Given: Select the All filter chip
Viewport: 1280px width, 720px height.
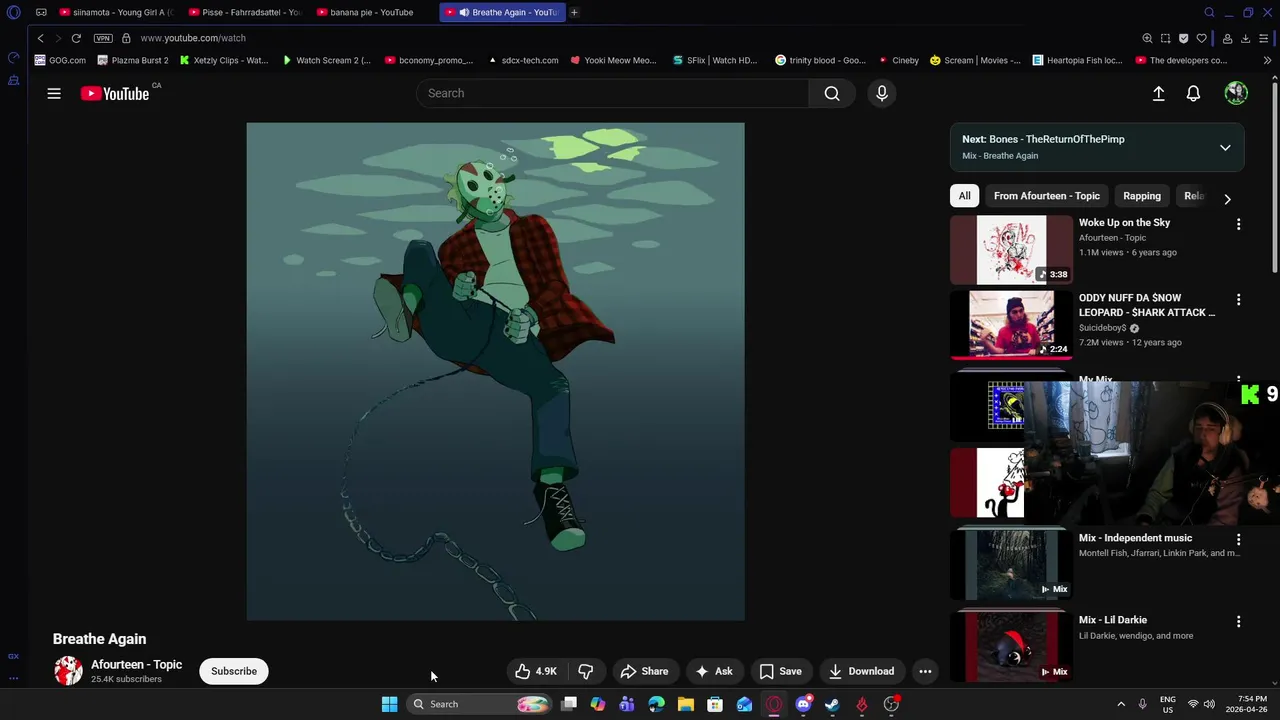Looking at the screenshot, I should coord(964,196).
